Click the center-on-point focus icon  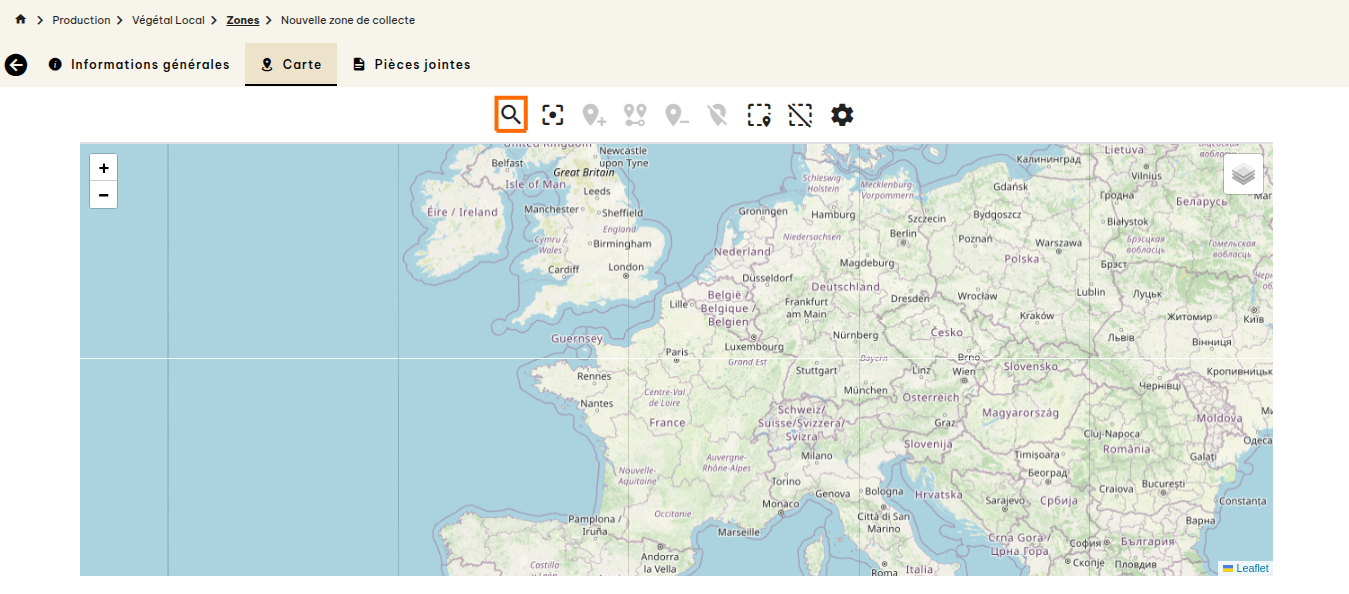553,115
